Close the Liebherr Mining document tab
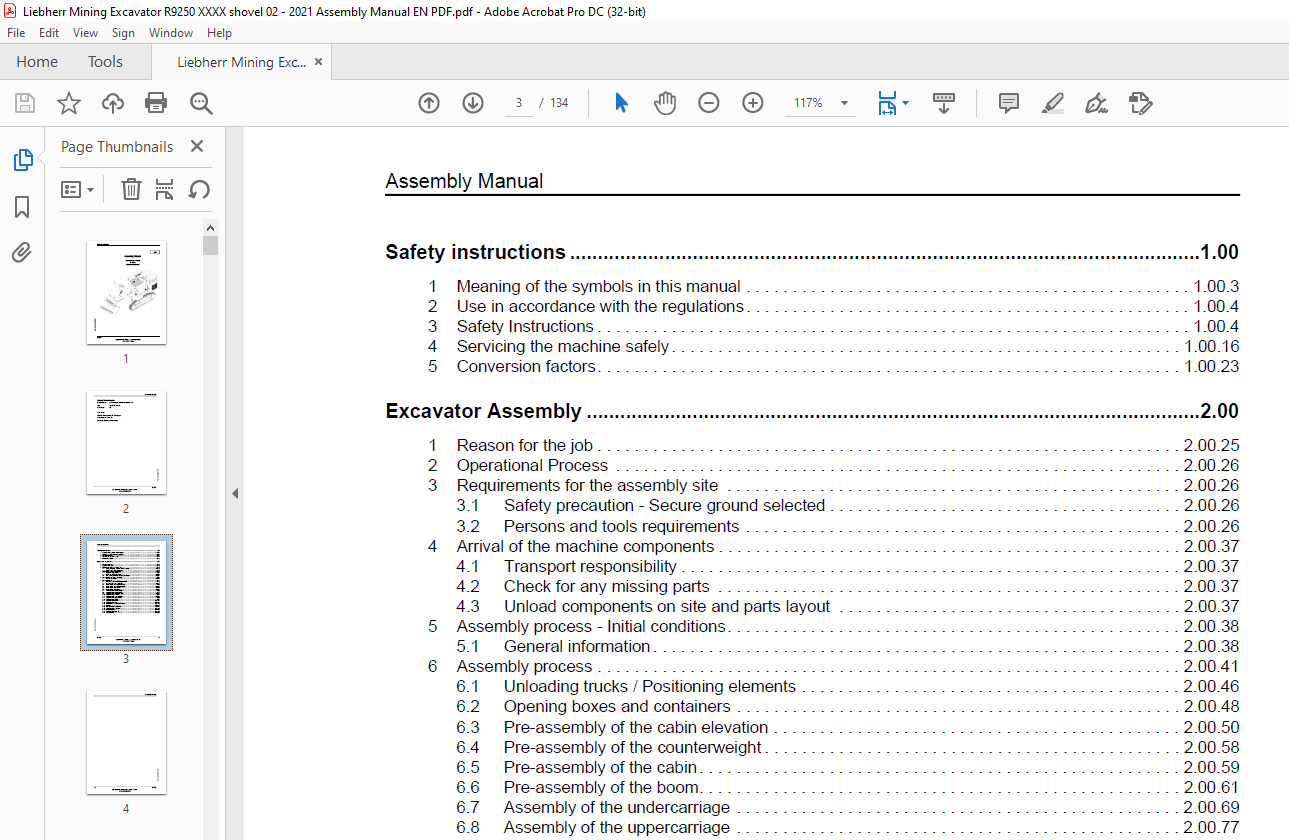This screenshot has width=1289, height=840. (318, 62)
